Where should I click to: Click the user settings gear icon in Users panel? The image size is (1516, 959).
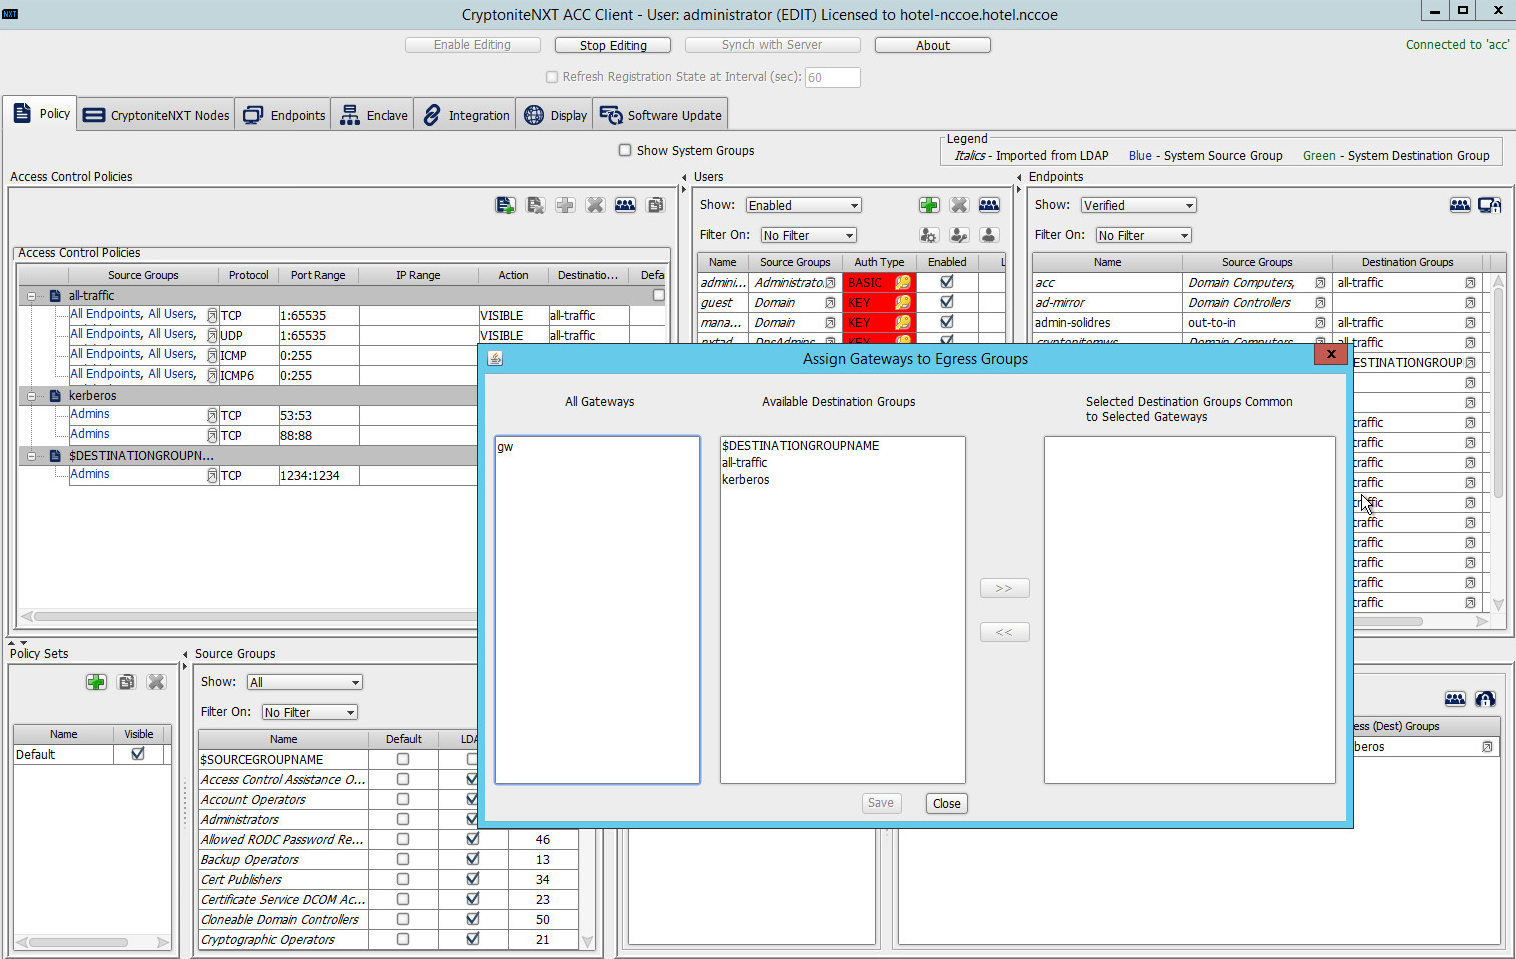click(x=929, y=235)
